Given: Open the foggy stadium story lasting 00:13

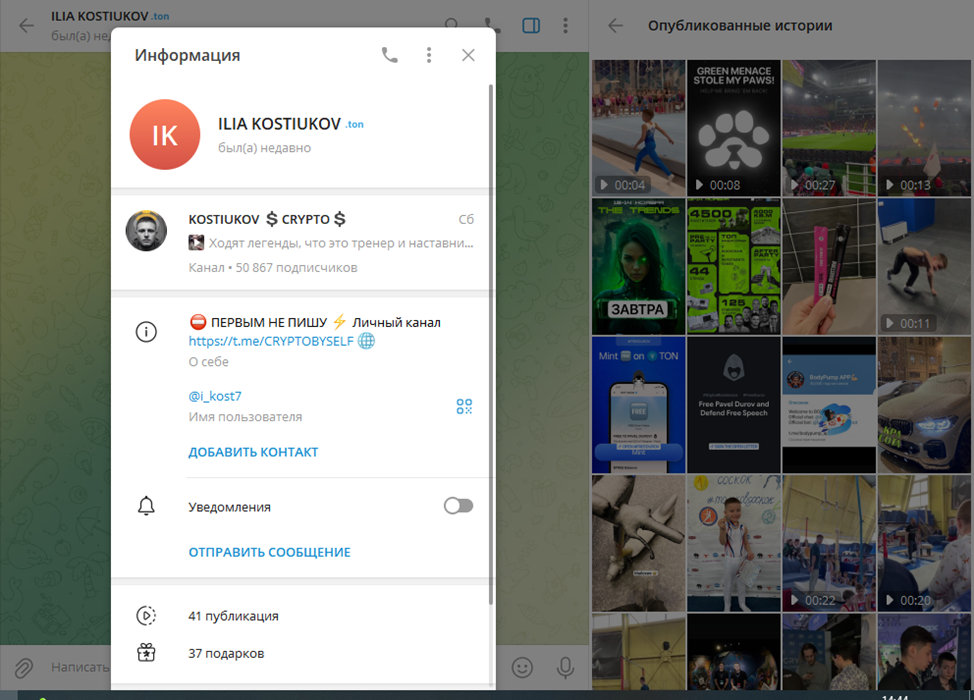Looking at the screenshot, I should pos(924,128).
